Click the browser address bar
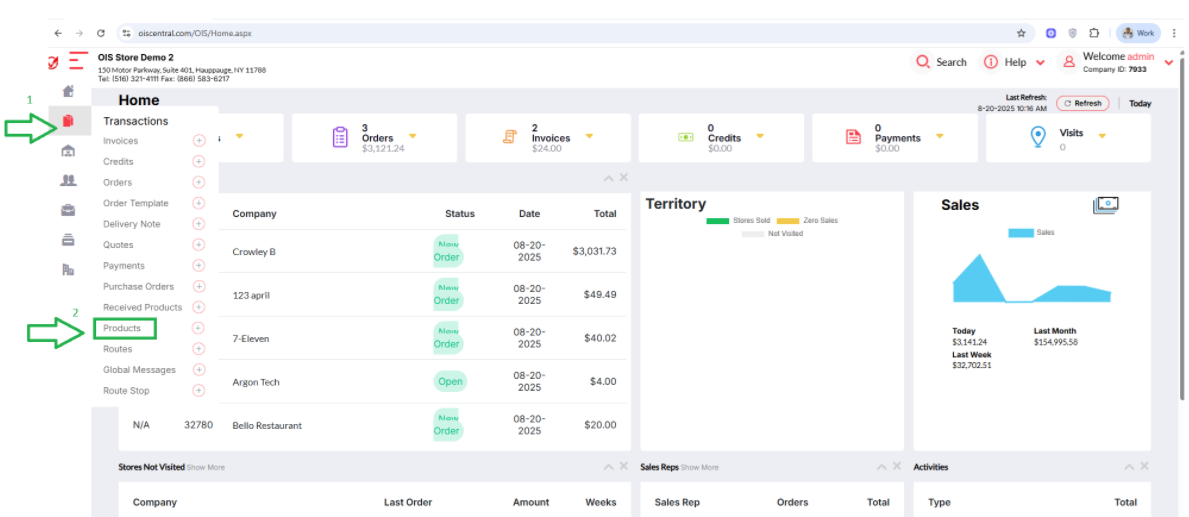The width and height of the screenshot is (1189, 517). click(x=569, y=33)
